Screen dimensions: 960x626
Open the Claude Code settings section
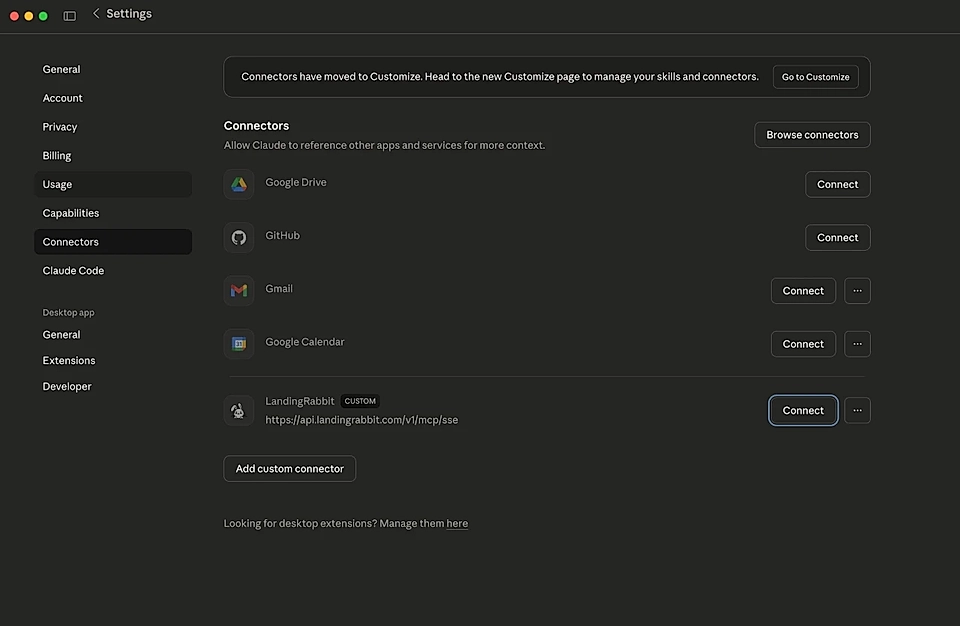tap(73, 270)
